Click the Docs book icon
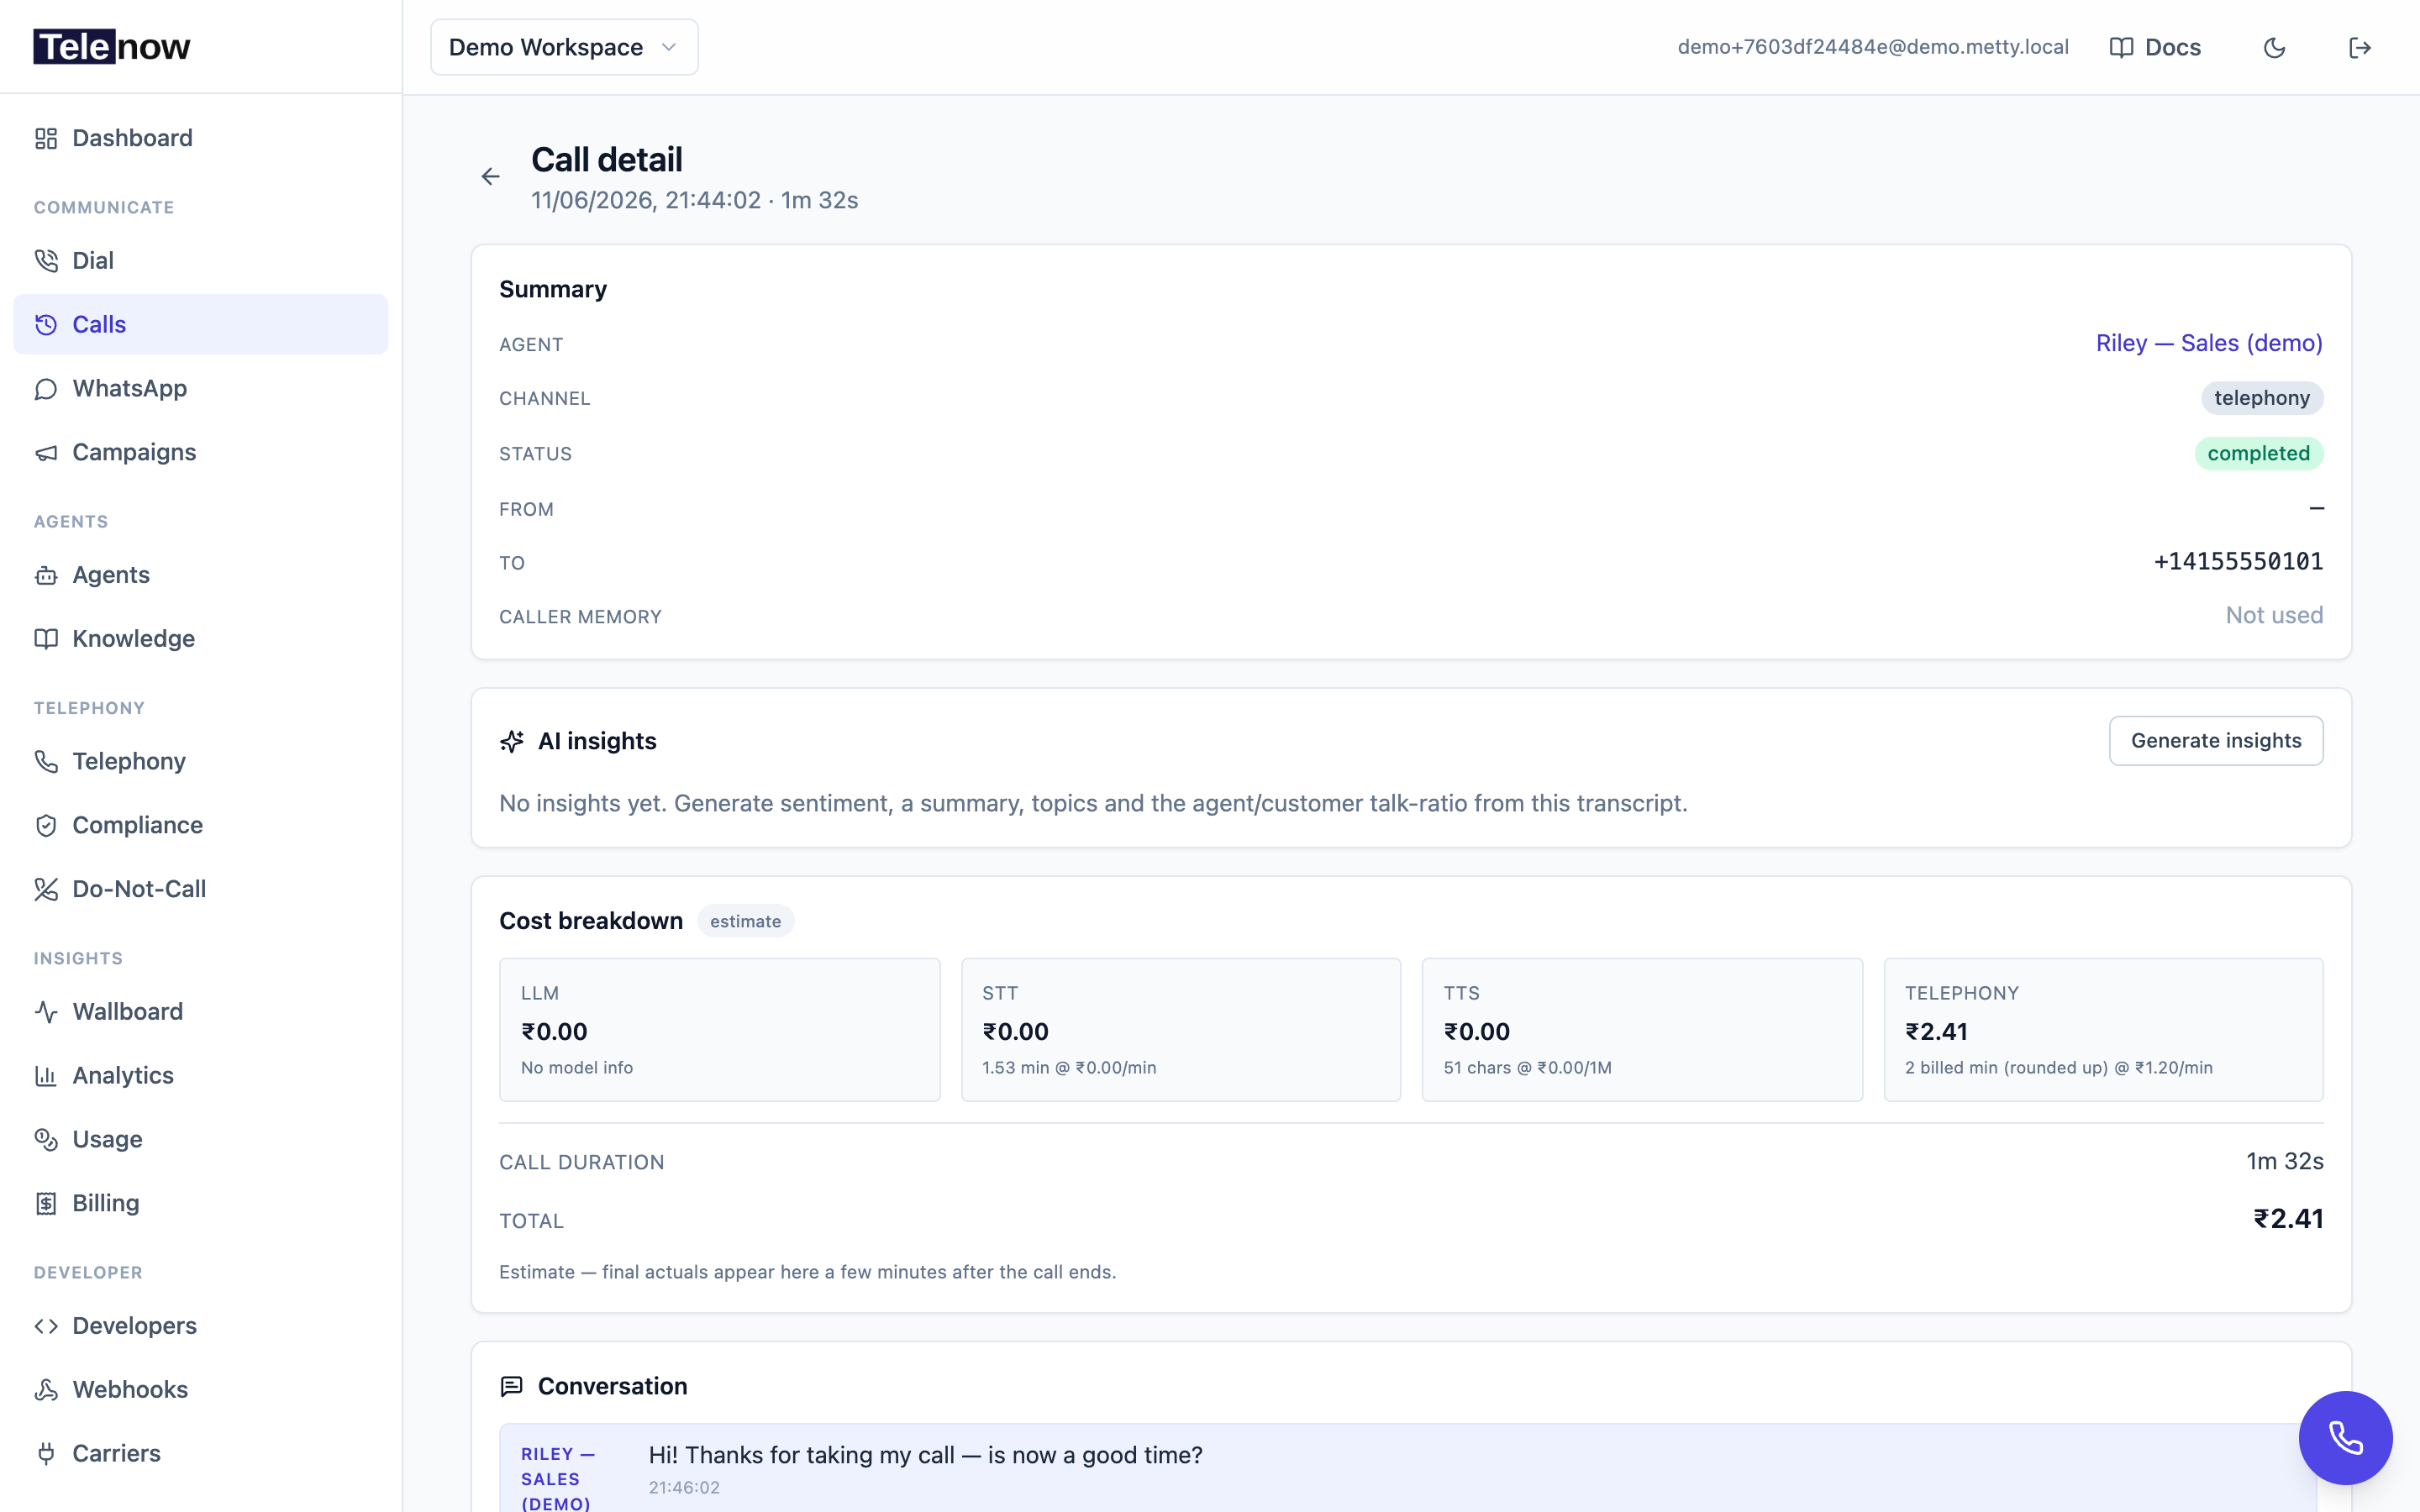 click(2121, 48)
